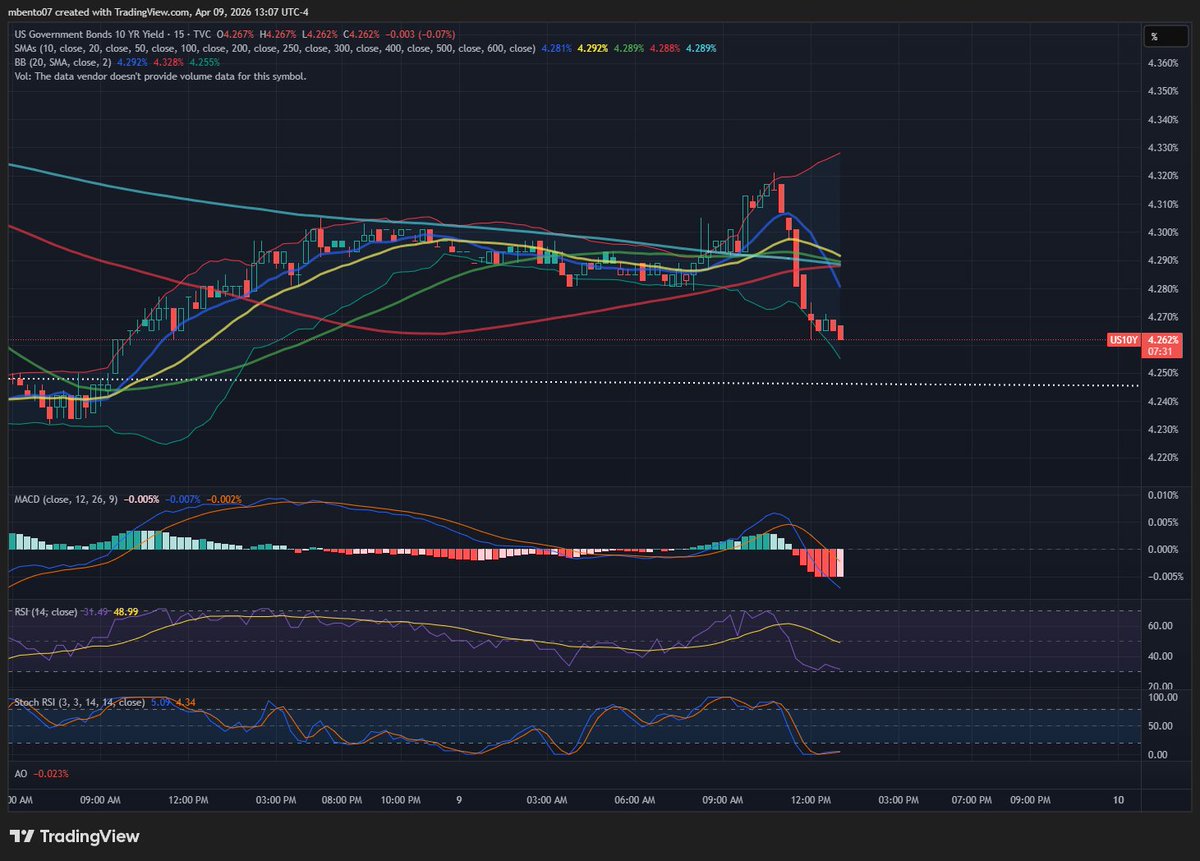Click the MACD signal value -0.002%
This screenshot has width=1200, height=861.
[x=223, y=498]
